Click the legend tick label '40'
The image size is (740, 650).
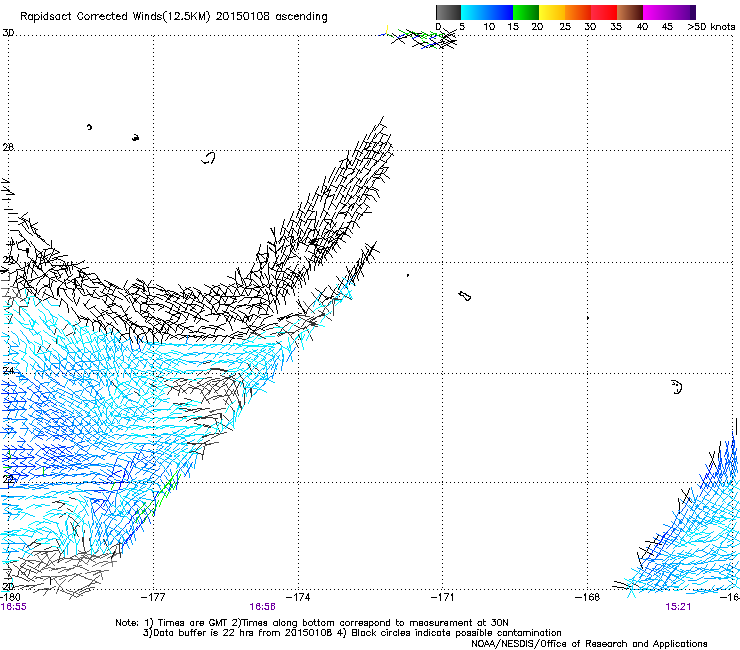click(642, 27)
